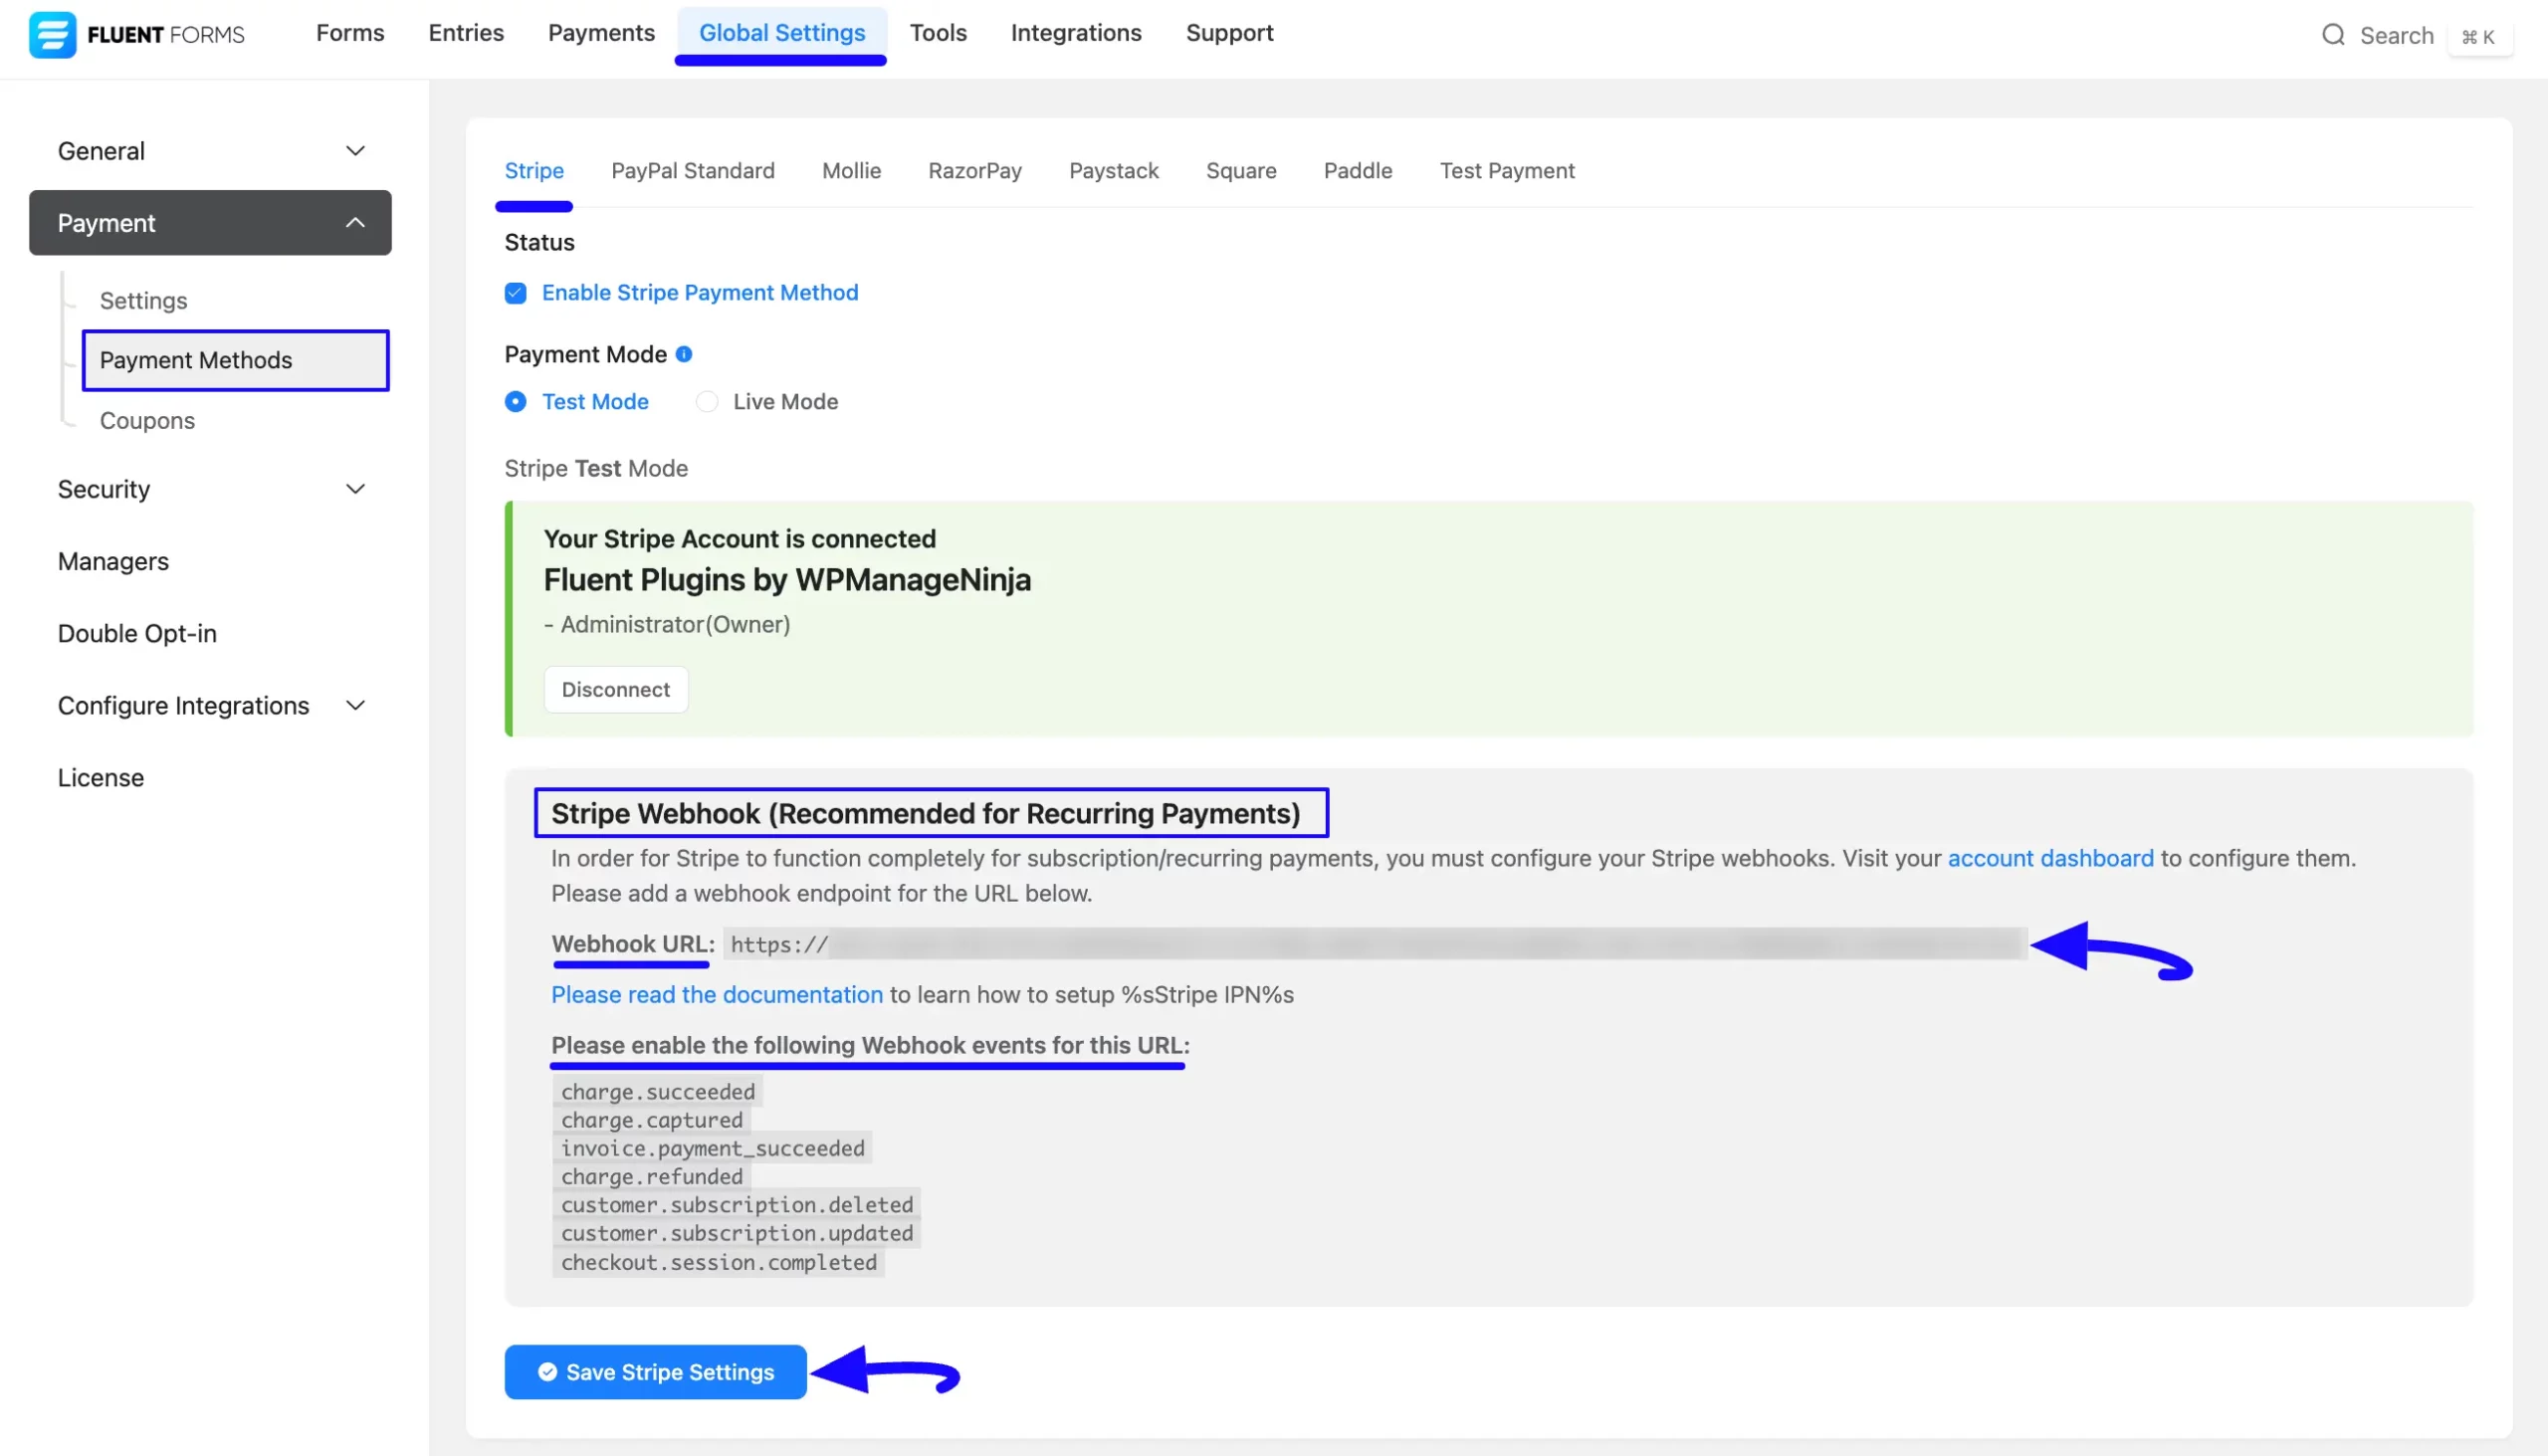Open Coupons sidebar item
Image resolution: width=2548 pixels, height=1456 pixels.
point(147,421)
